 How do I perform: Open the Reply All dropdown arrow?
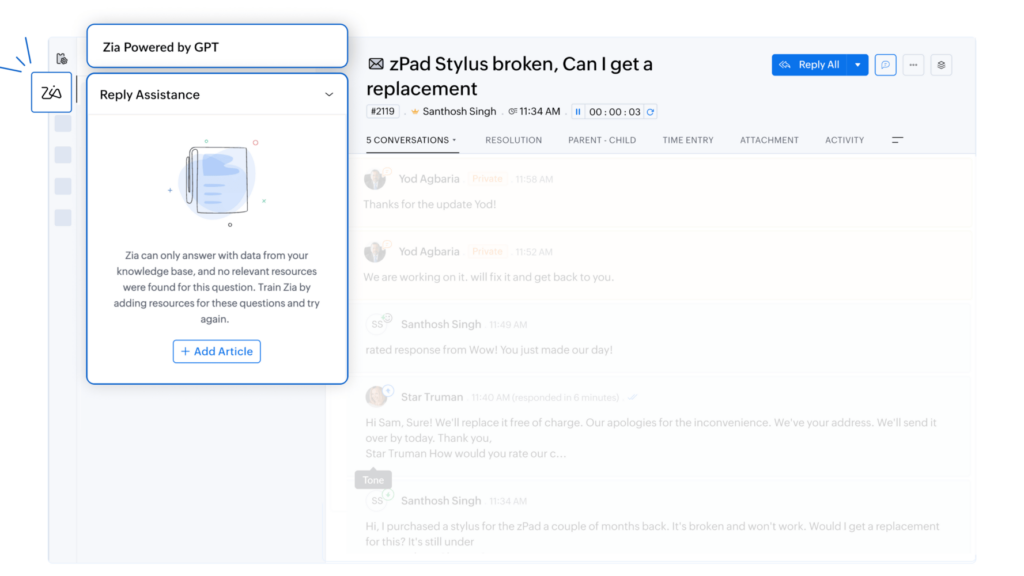[857, 65]
